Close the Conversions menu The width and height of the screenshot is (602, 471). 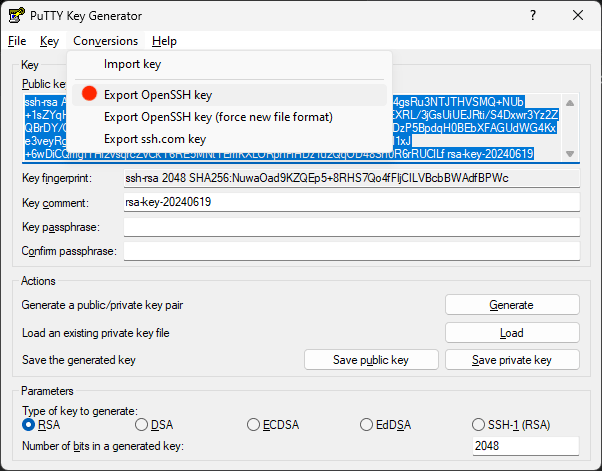click(106, 41)
